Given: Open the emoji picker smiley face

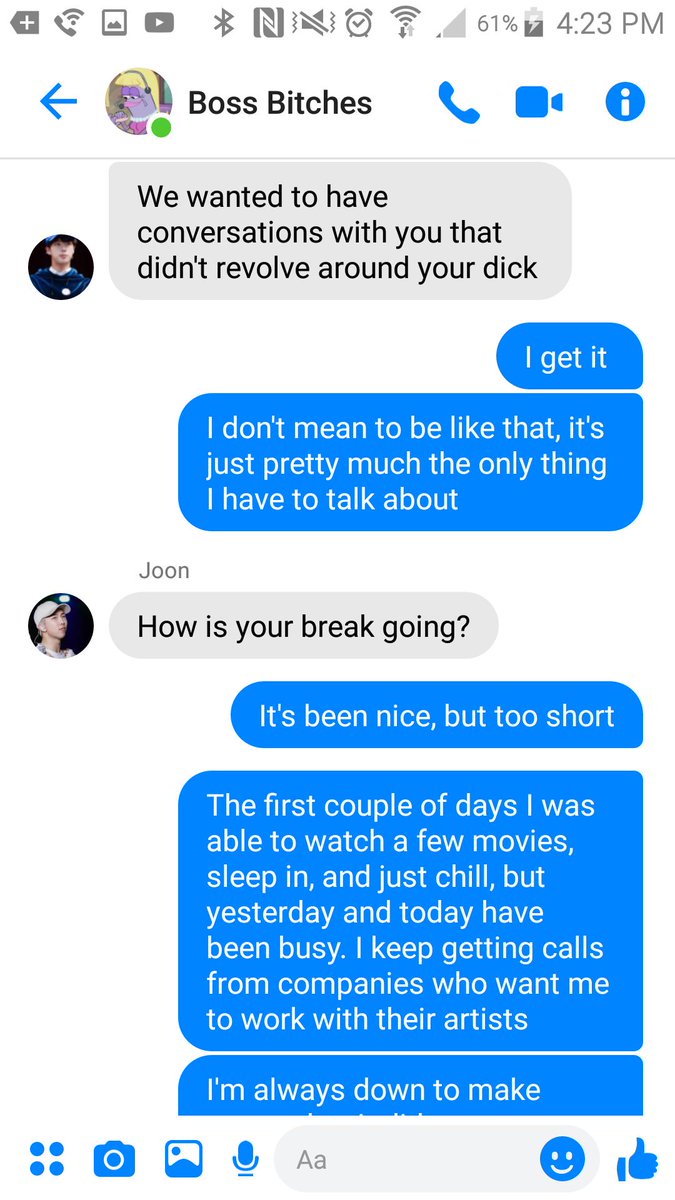Looking at the screenshot, I should tap(562, 1159).
